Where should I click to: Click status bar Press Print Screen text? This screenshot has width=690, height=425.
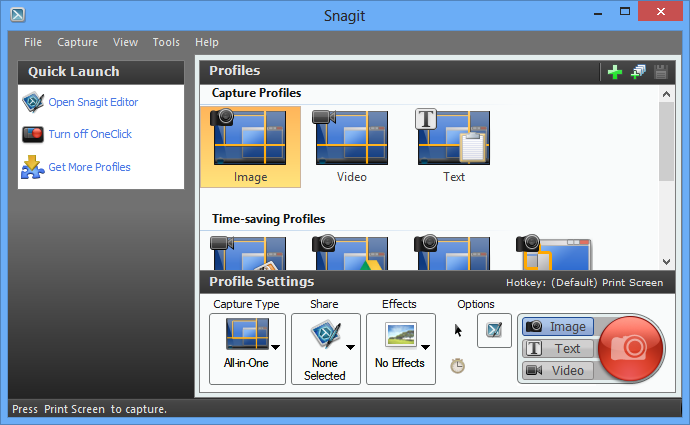pyautogui.click(x=89, y=409)
